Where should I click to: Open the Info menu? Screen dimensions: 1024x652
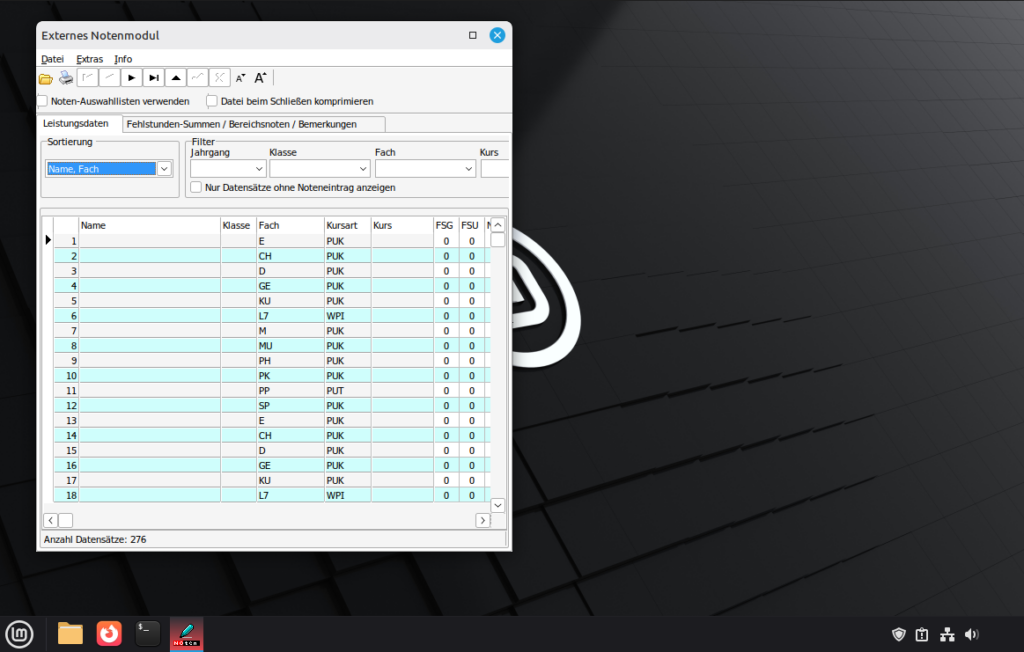(x=123, y=59)
